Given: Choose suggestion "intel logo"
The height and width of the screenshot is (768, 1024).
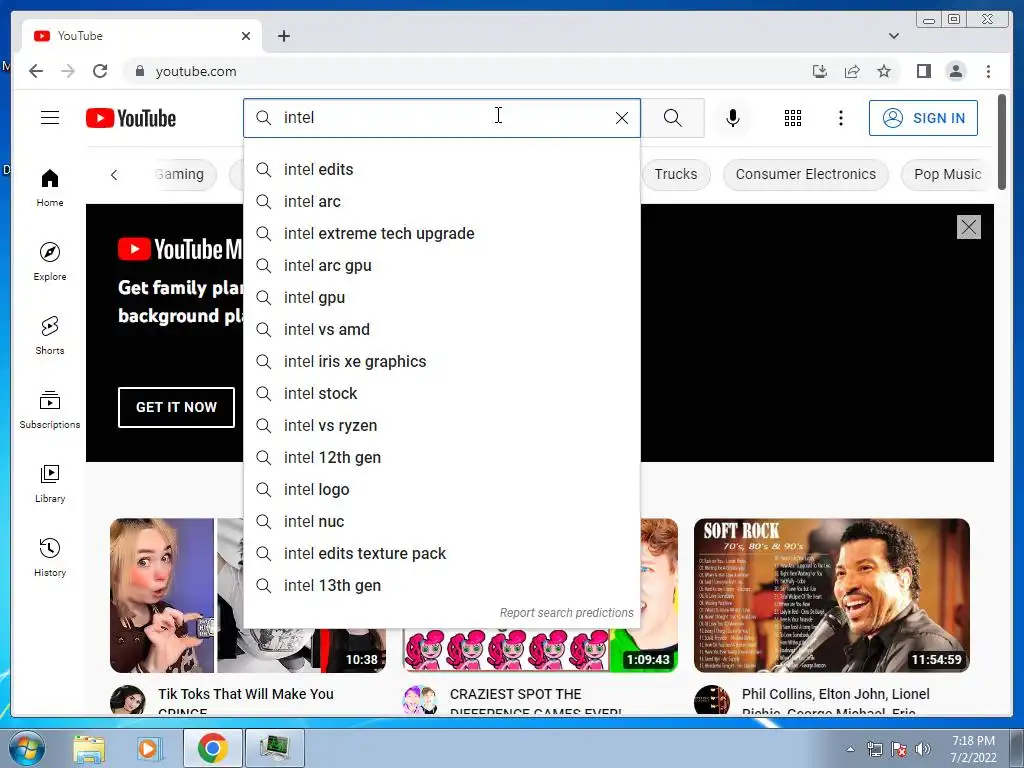Looking at the screenshot, I should pyautogui.click(x=441, y=490).
